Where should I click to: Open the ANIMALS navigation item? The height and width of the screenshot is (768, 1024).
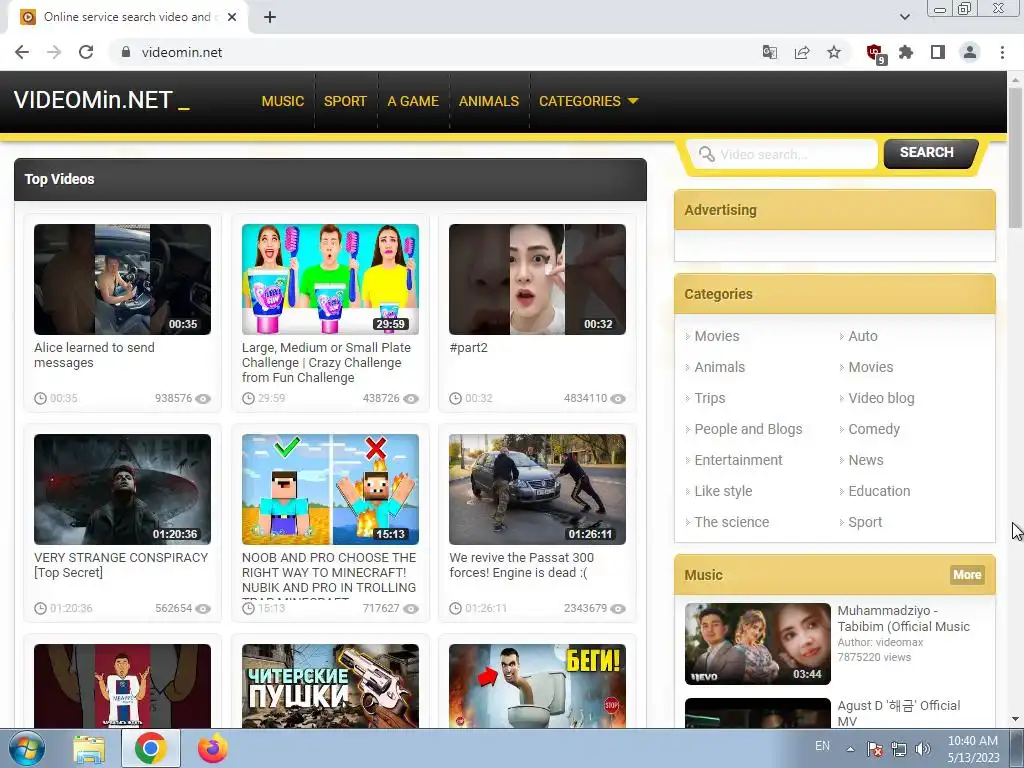tap(488, 101)
